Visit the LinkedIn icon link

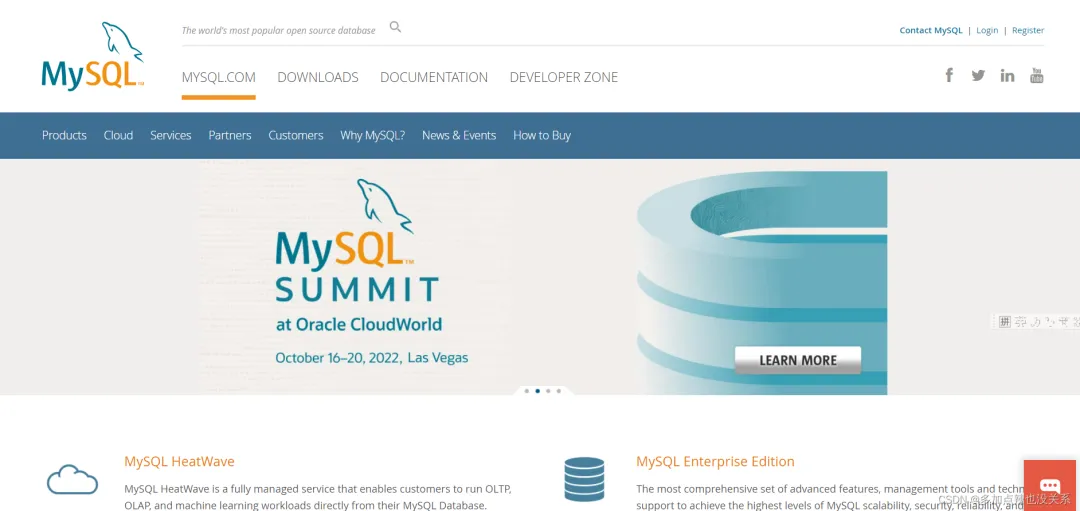1007,76
